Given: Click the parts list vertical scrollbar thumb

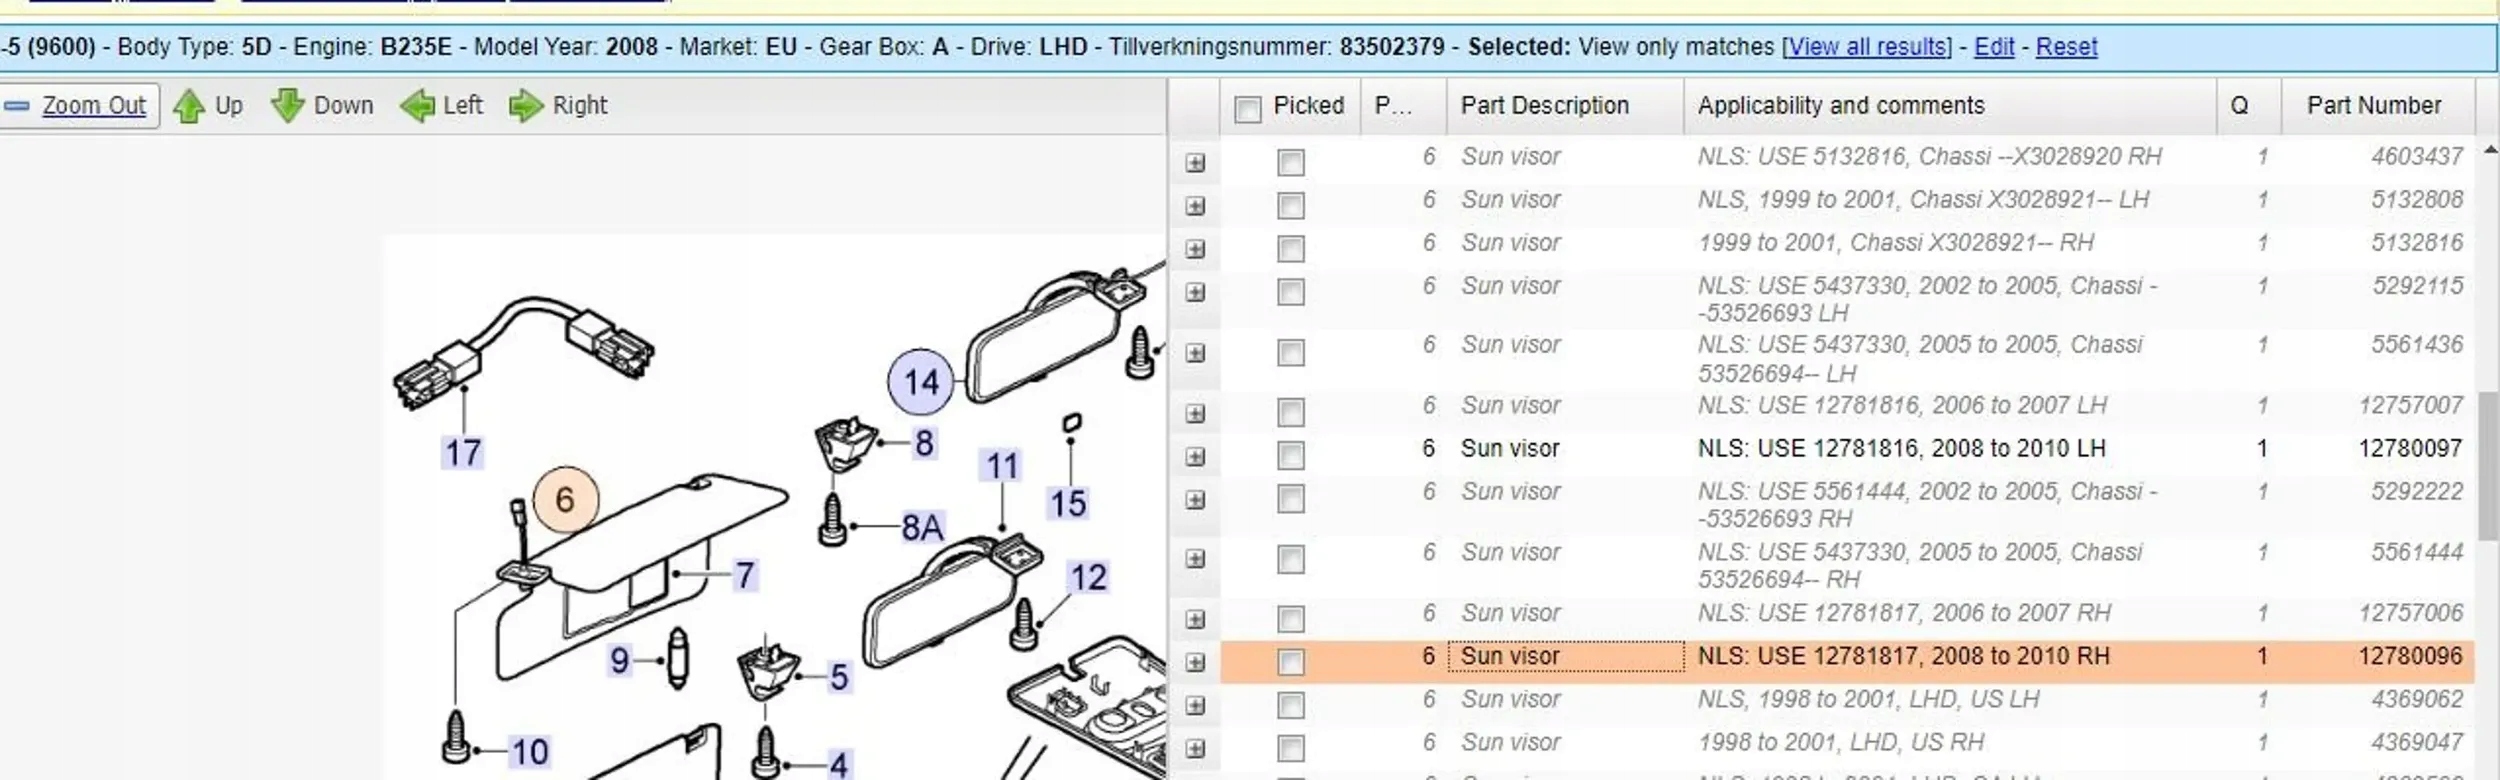Looking at the screenshot, I should pos(2489,465).
